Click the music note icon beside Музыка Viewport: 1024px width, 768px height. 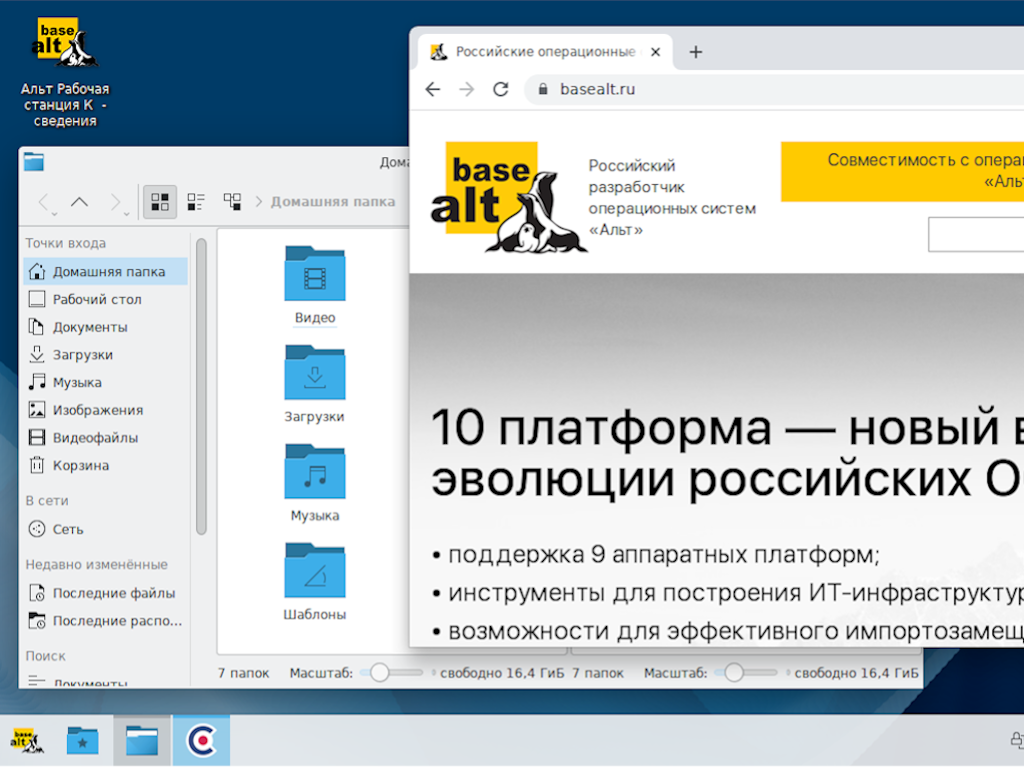click(x=37, y=382)
